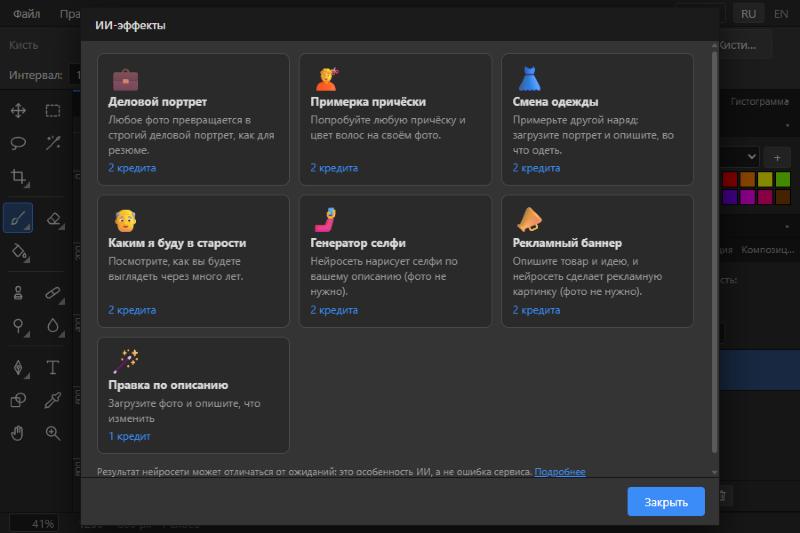Open the Правка по описанию effect card
The width and height of the screenshot is (800, 533).
click(193, 395)
